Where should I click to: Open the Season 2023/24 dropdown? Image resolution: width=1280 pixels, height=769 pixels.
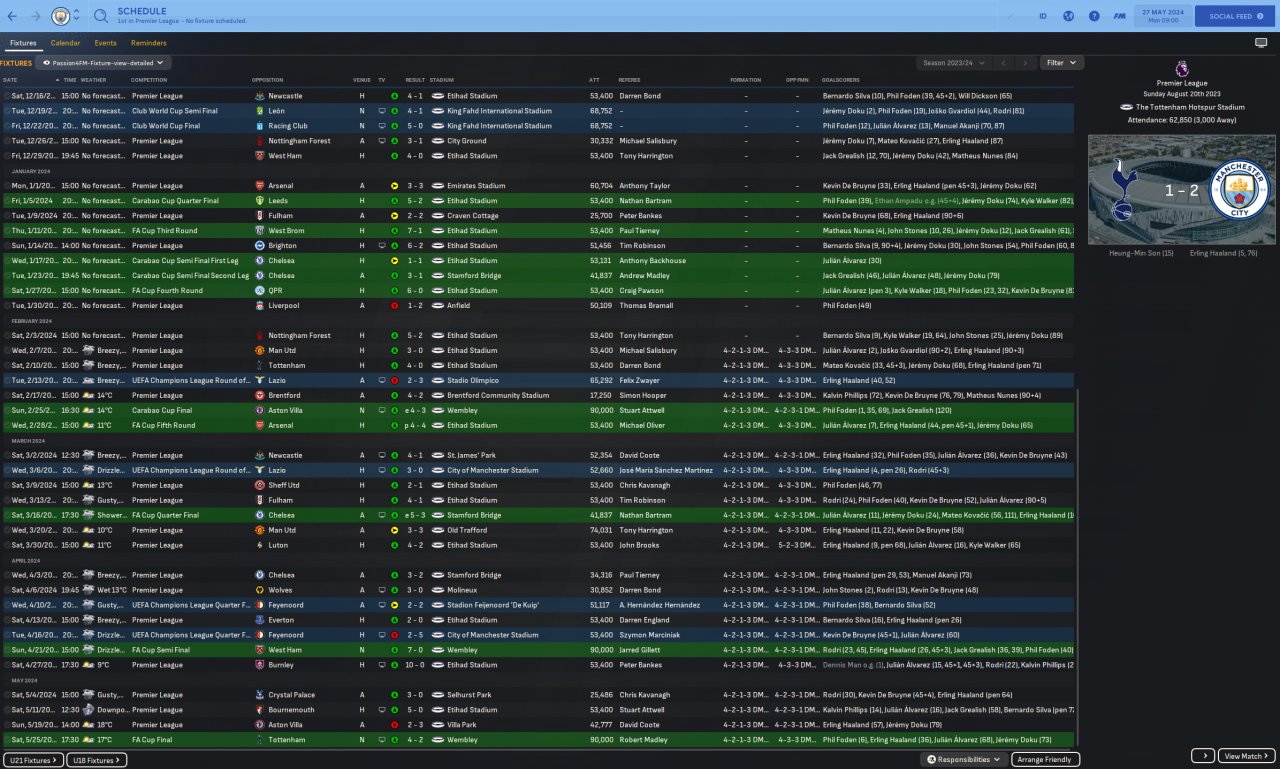(953, 63)
